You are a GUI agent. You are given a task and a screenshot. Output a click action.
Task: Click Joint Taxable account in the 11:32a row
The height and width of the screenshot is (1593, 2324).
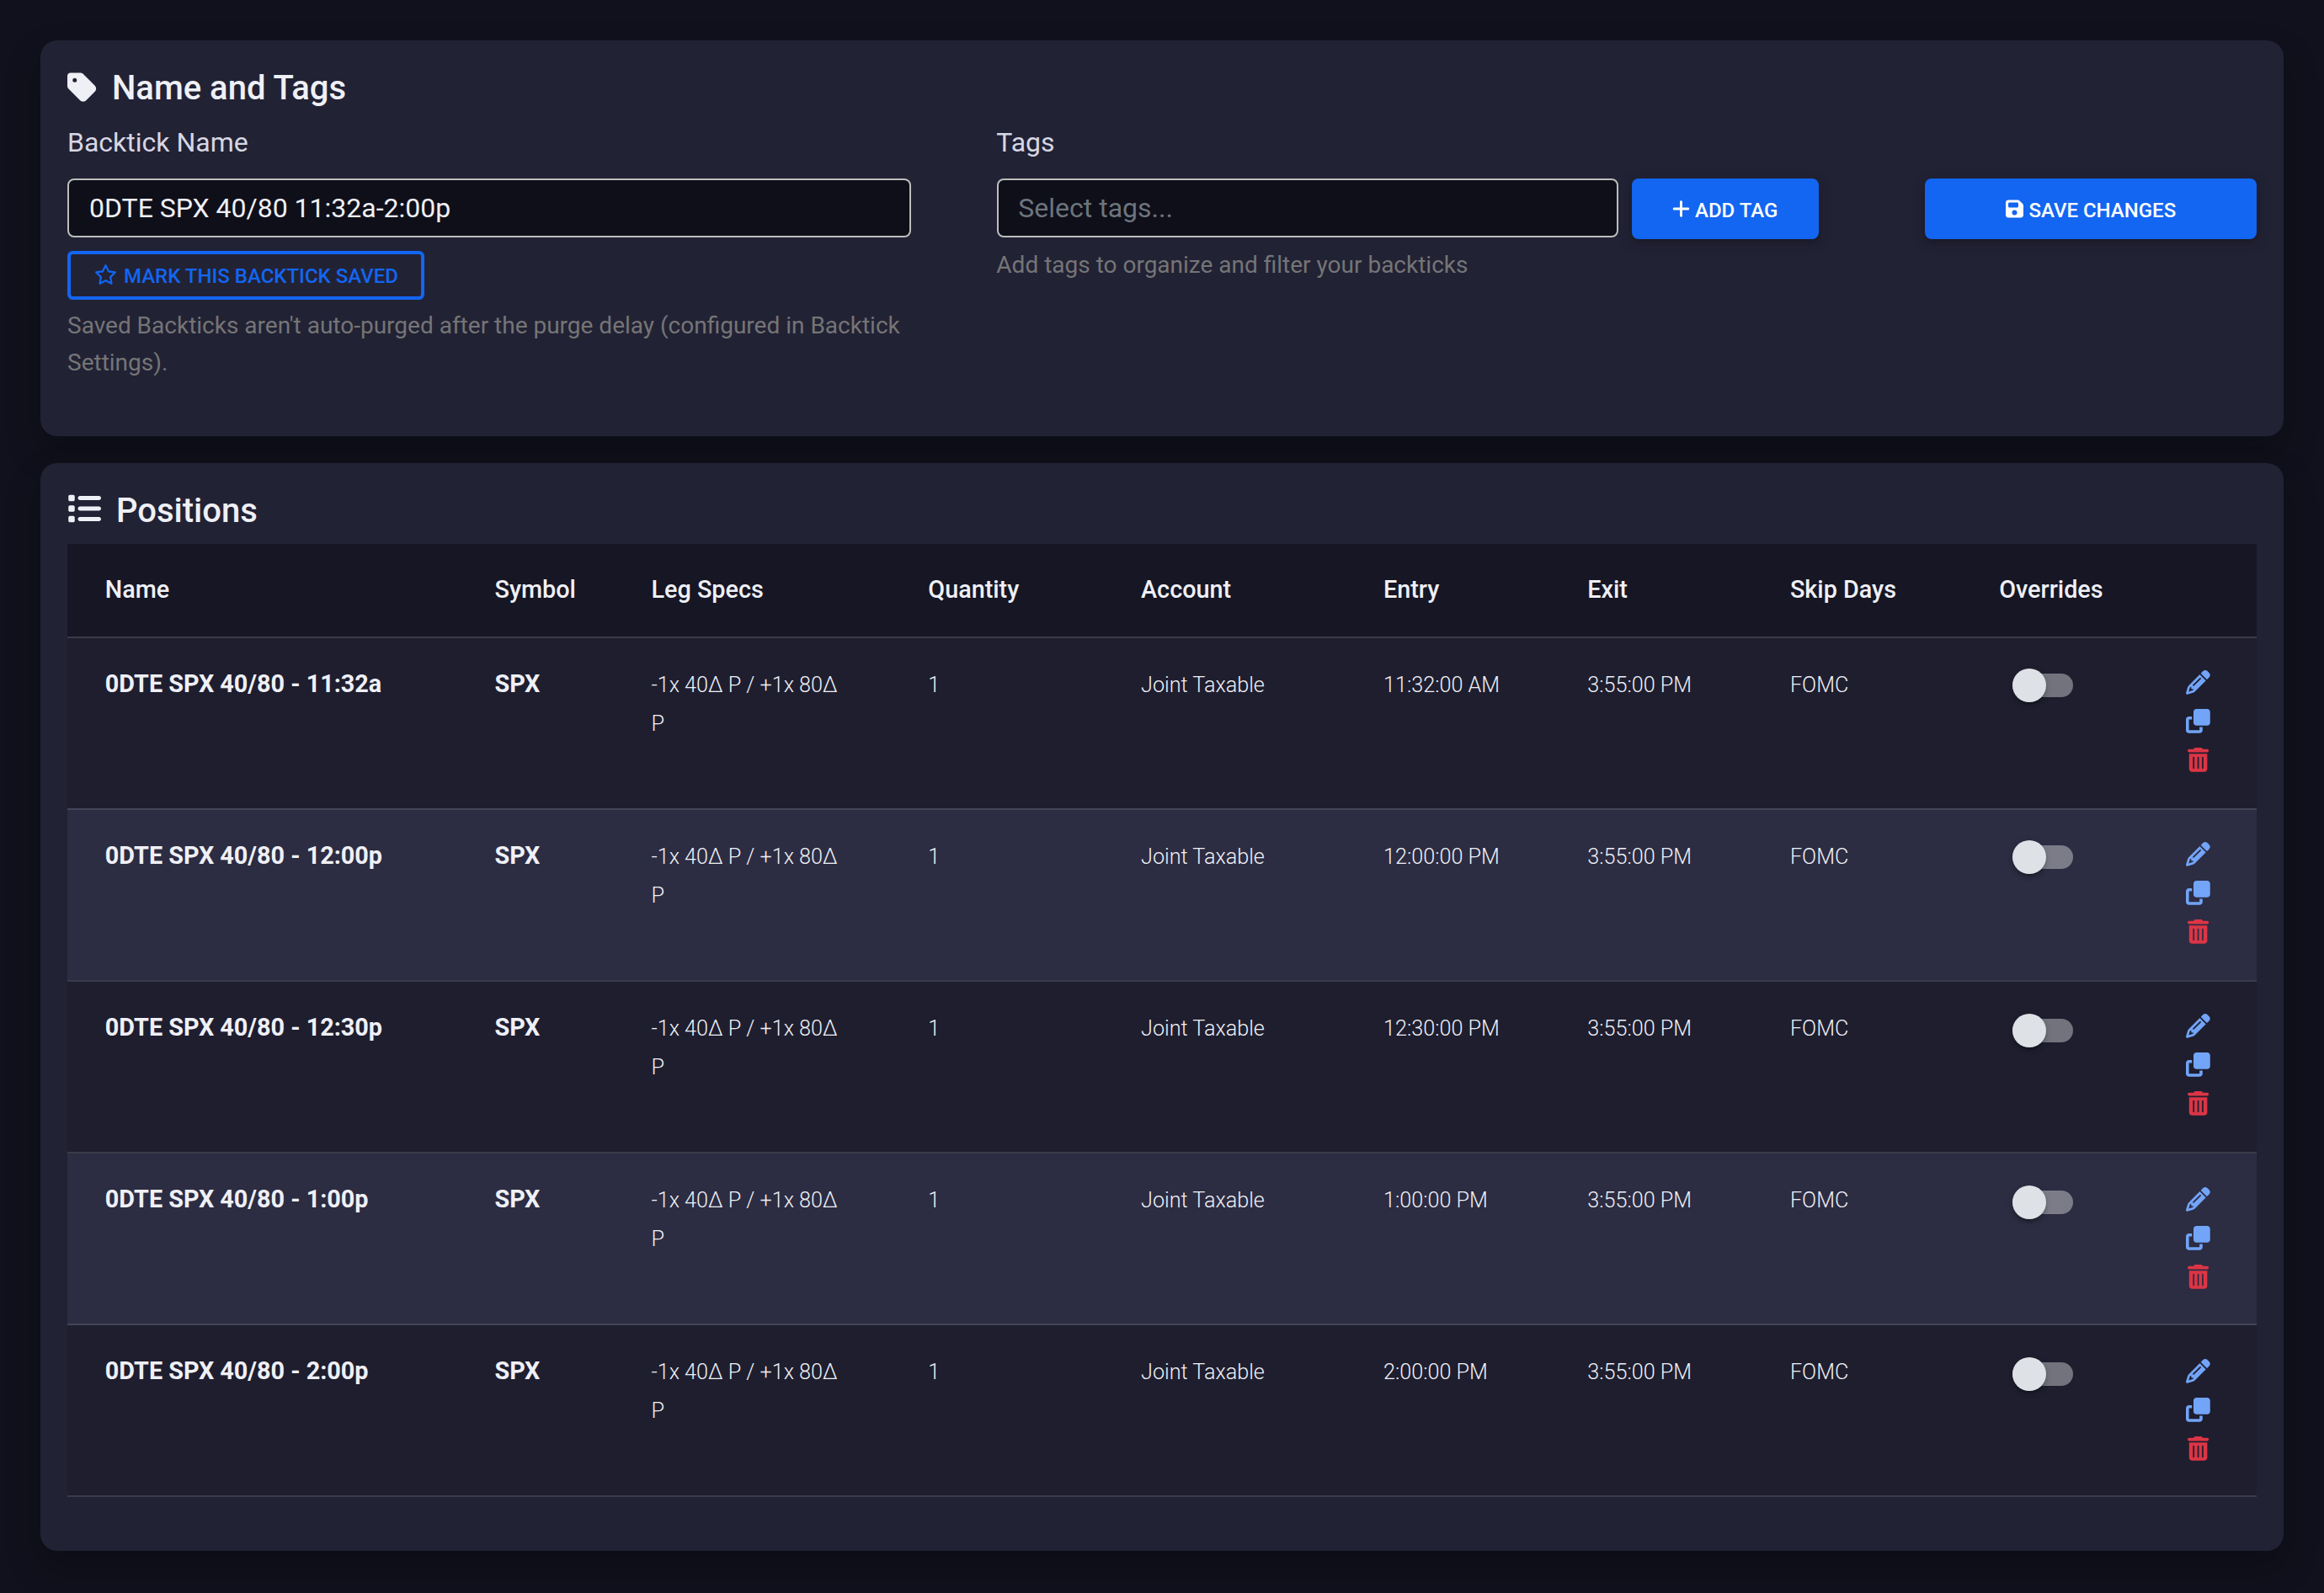pyautogui.click(x=1202, y=684)
